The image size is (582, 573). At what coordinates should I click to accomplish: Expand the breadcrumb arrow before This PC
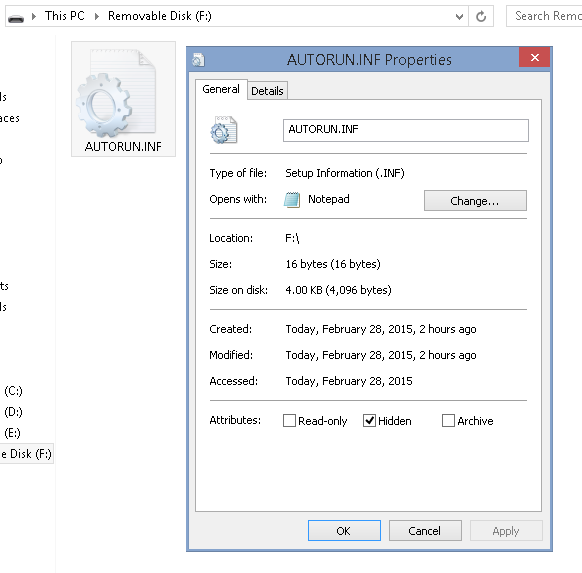coord(34,16)
